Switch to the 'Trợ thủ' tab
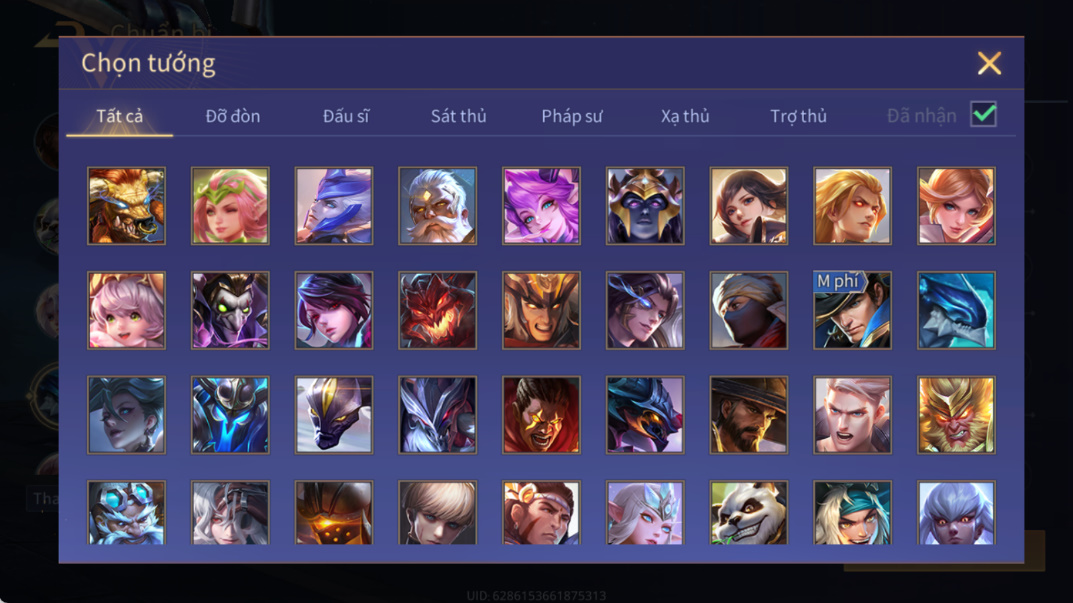This screenshot has width=1073, height=603. pyautogui.click(x=799, y=116)
